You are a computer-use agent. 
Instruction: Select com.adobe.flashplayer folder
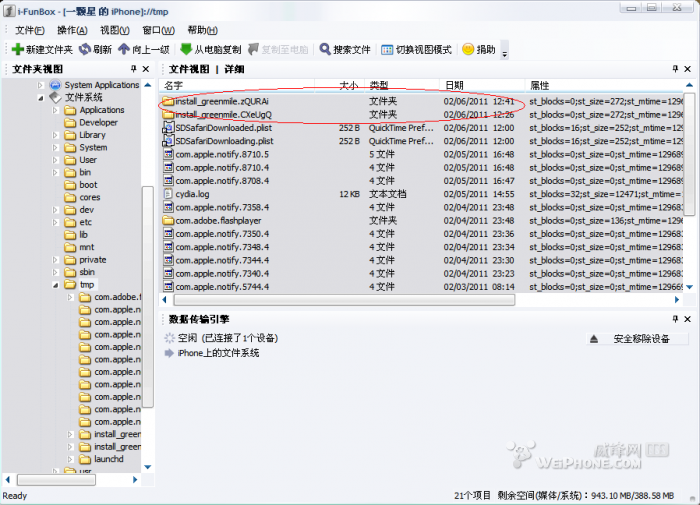420,221
